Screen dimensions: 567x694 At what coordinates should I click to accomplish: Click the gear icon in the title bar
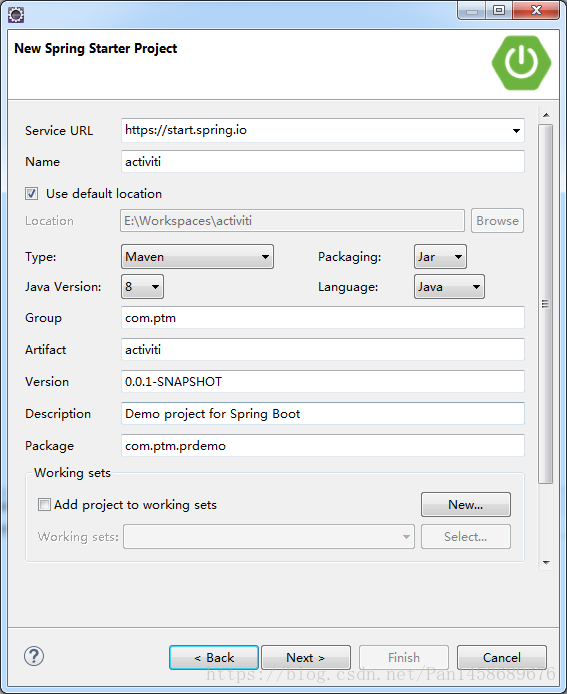point(16,15)
